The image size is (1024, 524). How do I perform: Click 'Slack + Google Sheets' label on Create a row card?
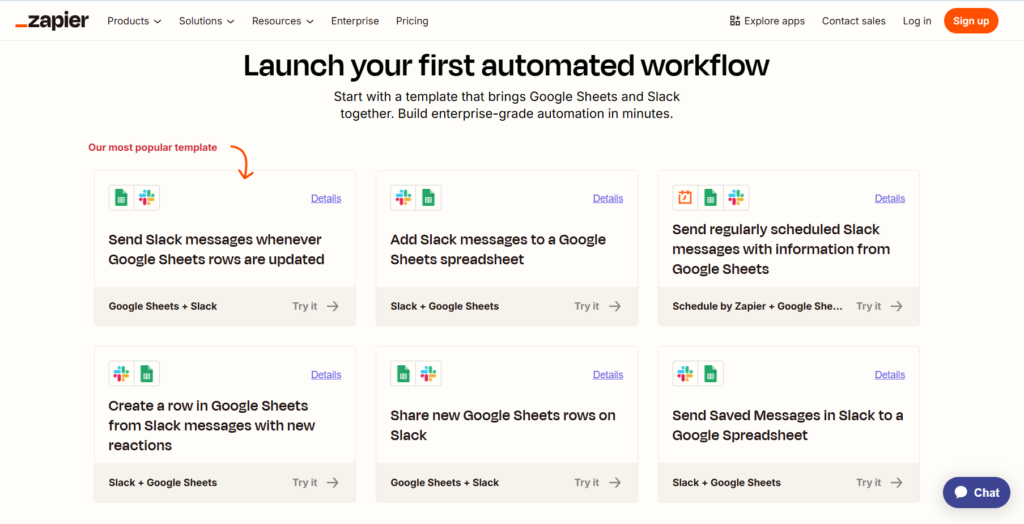click(163, 482)
